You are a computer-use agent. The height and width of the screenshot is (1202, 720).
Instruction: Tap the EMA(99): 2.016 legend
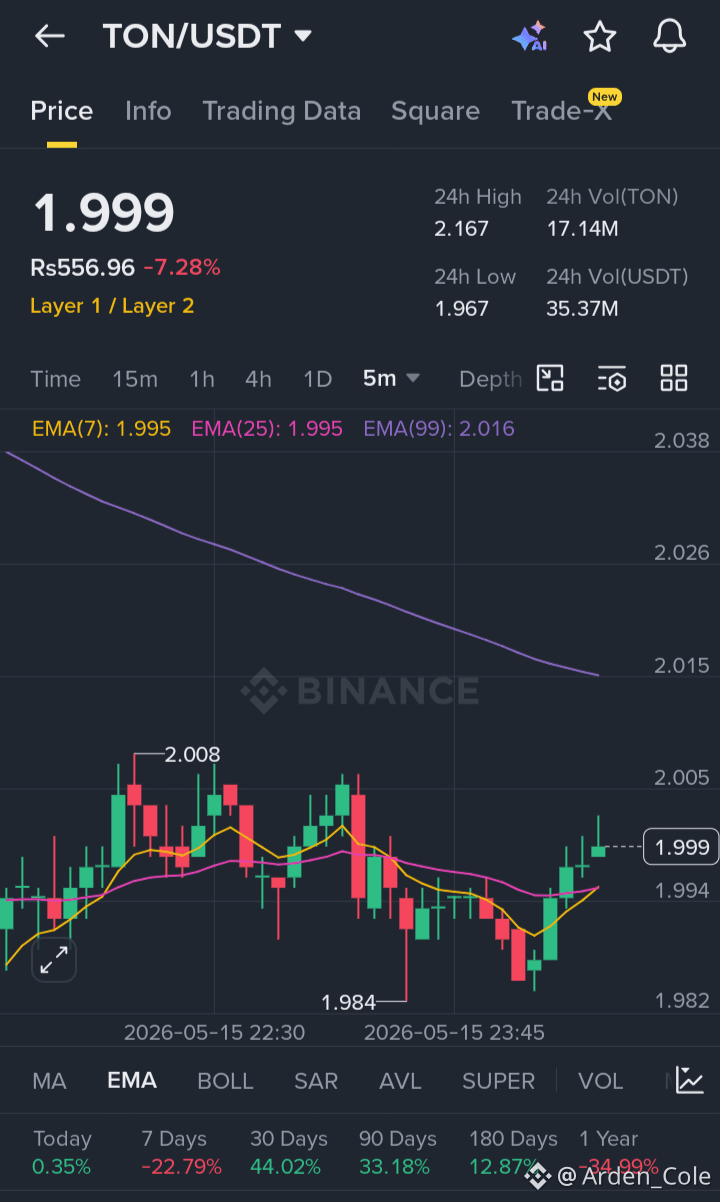coord(439,429)
